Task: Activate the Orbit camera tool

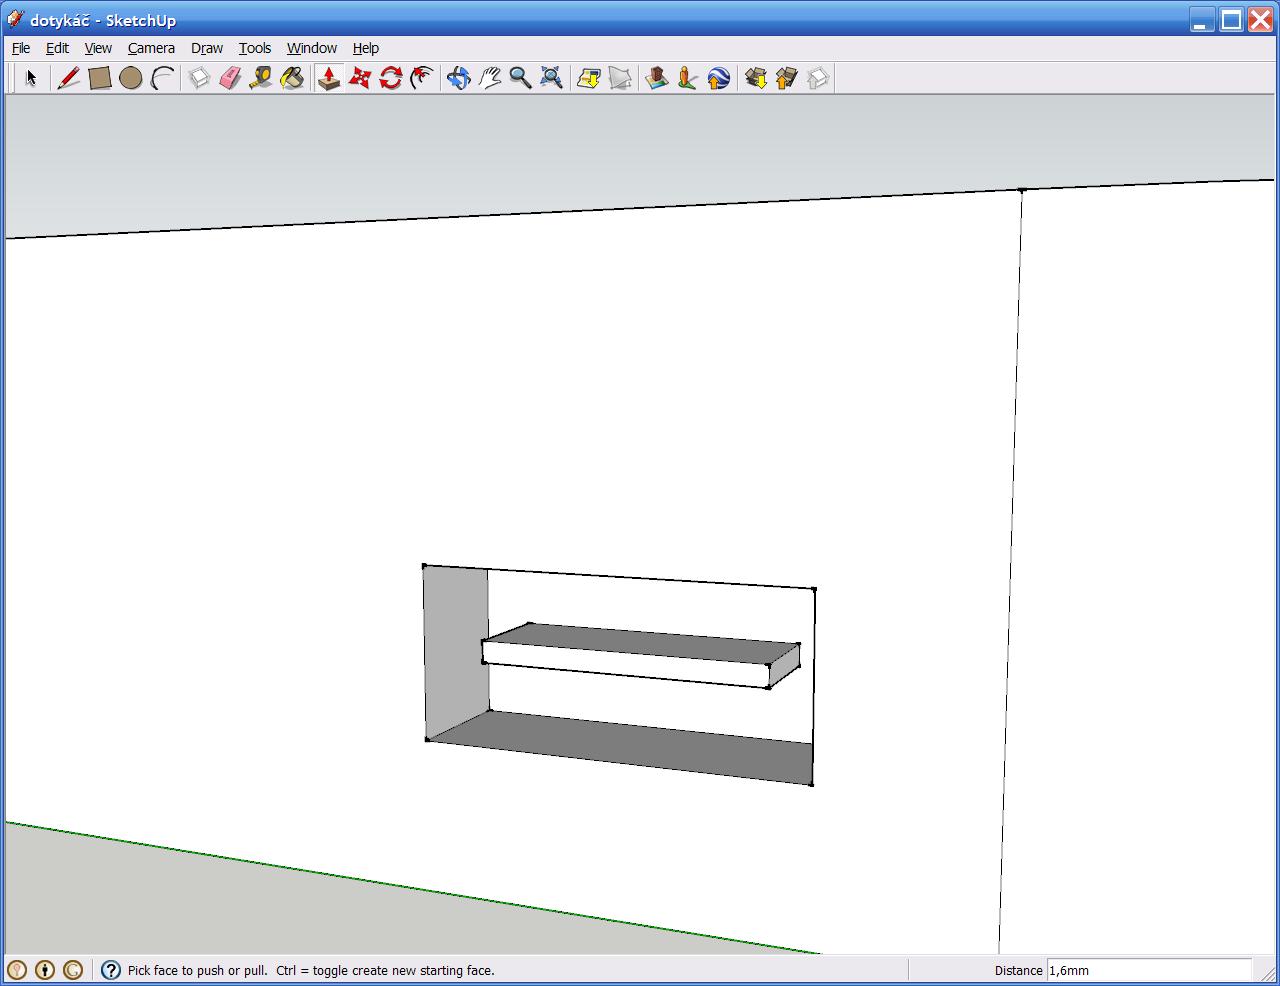Action: pos(458,78)
